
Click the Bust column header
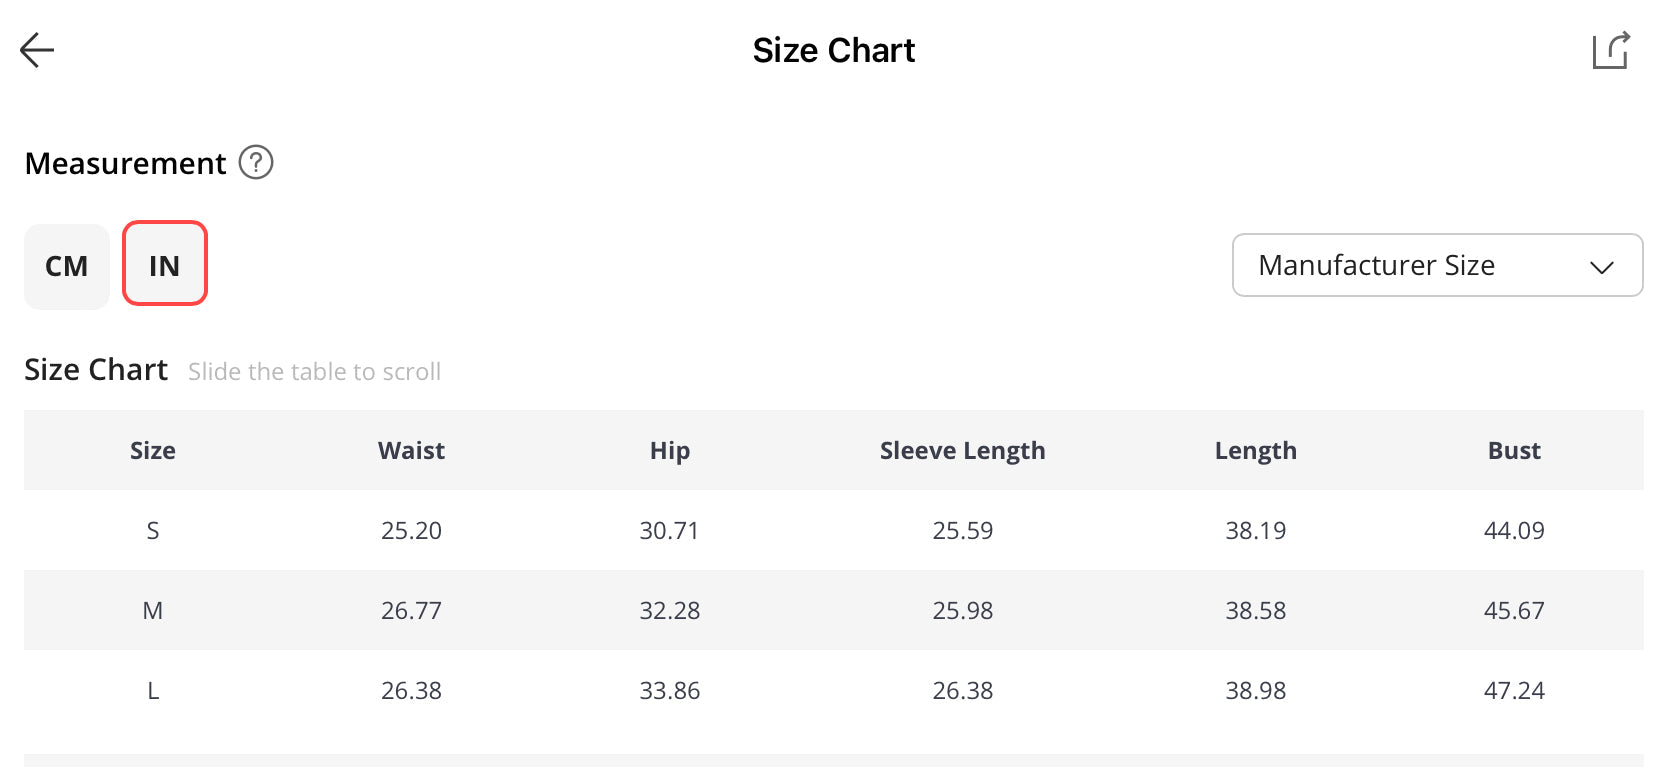pos(1514,450)
